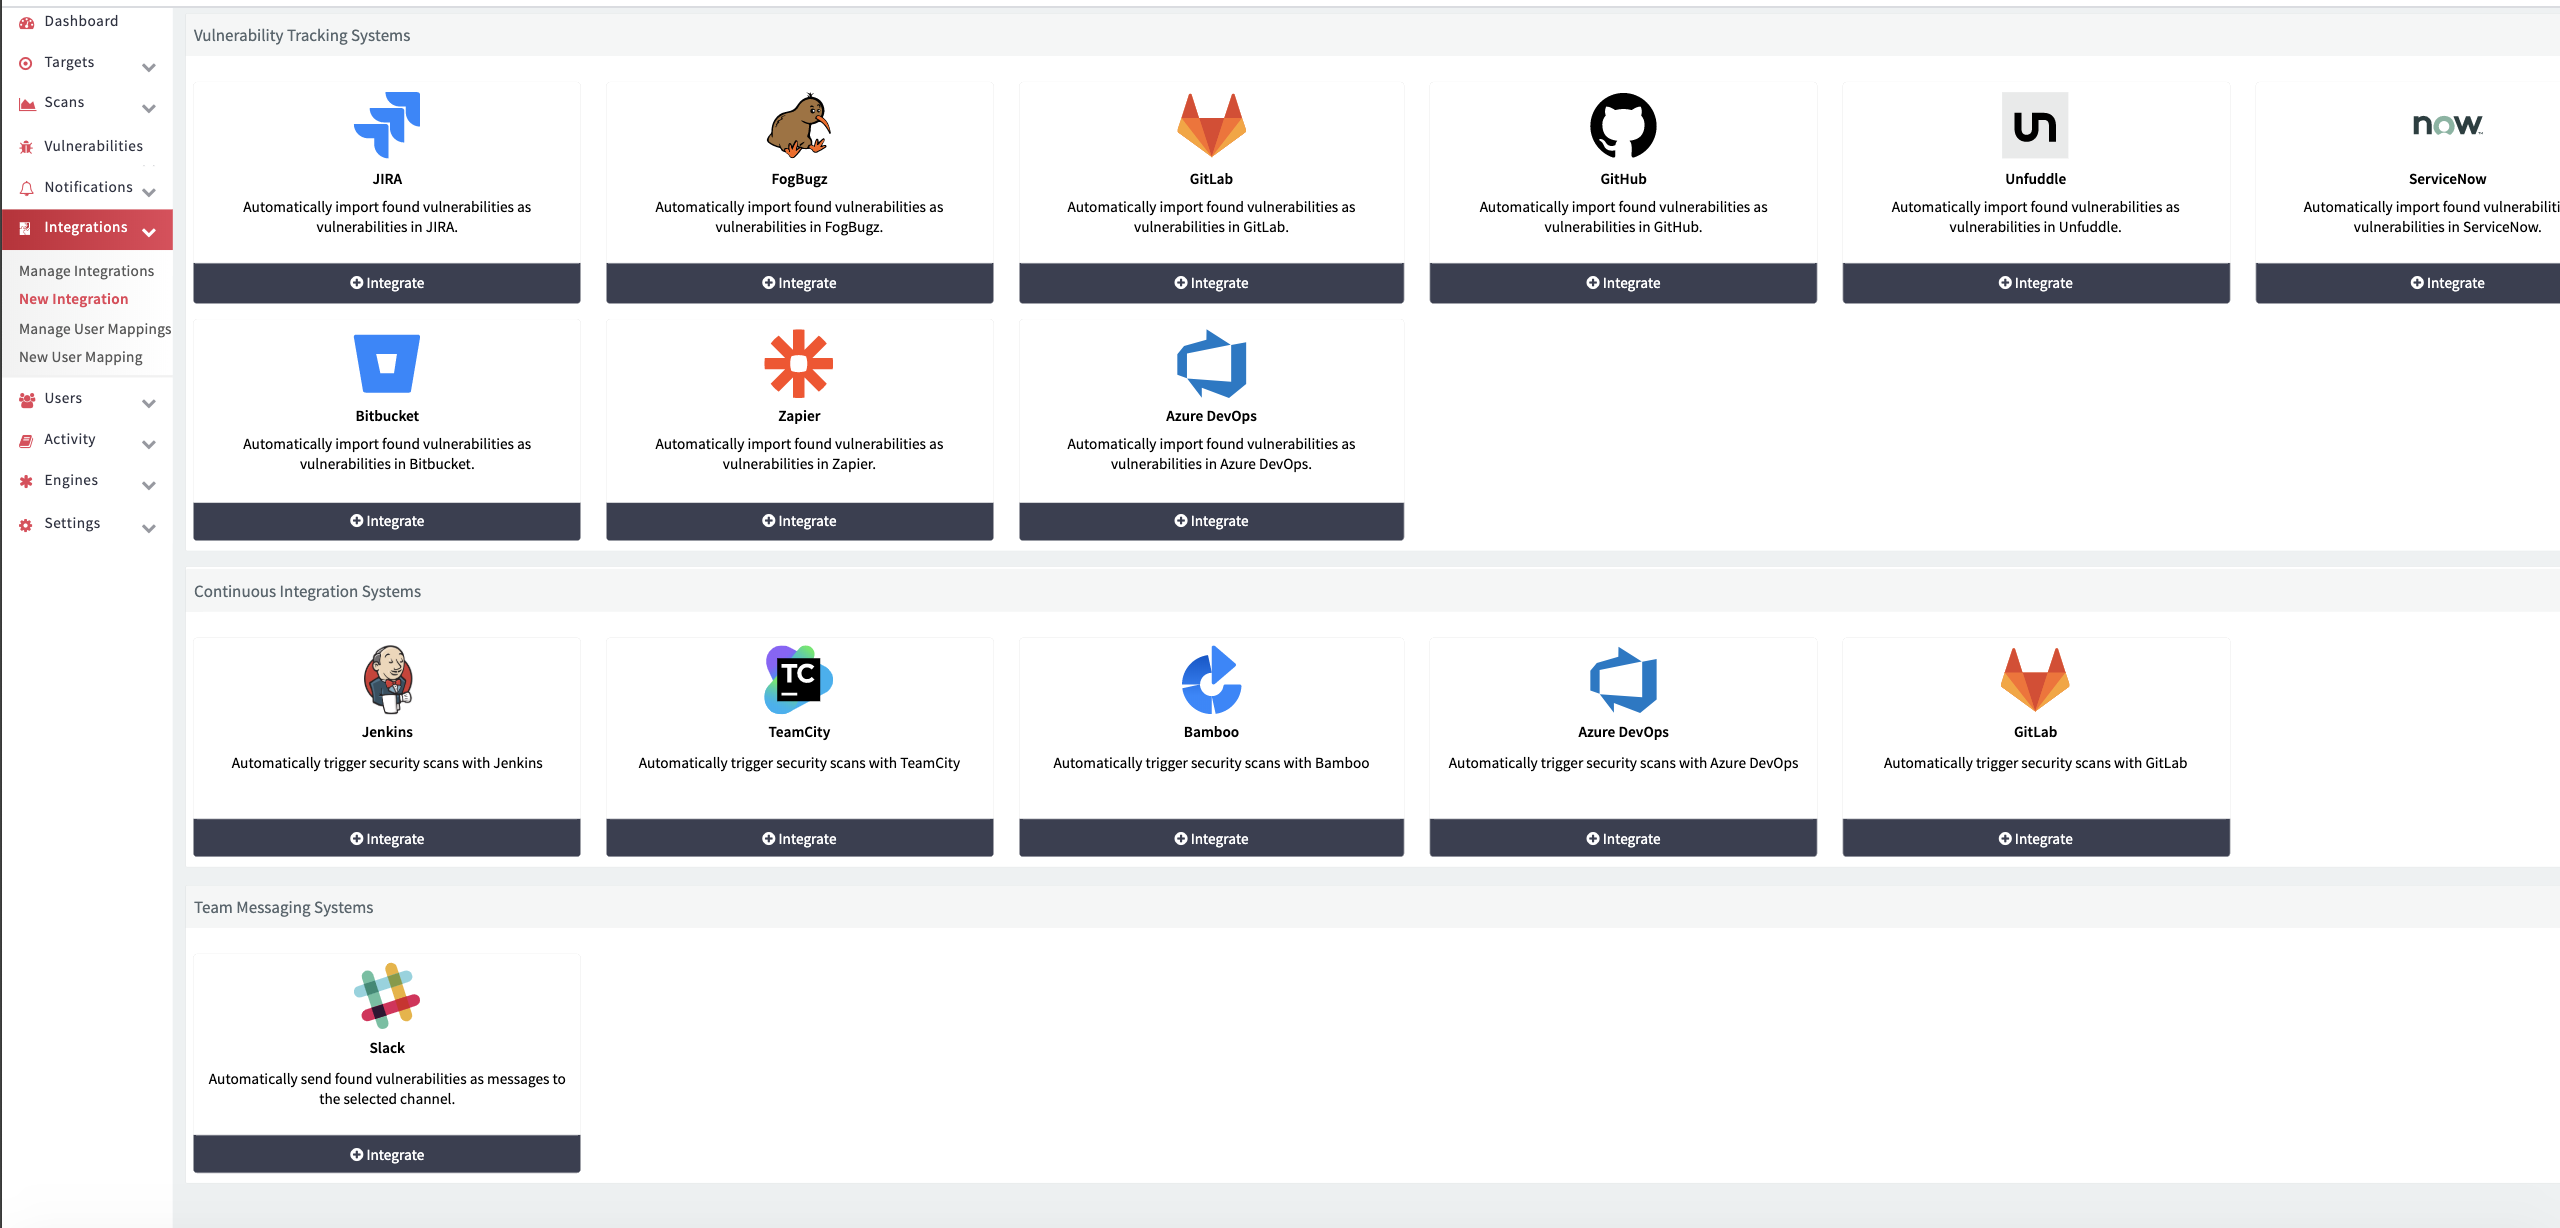Viewport: 2560px width, 1228px height.
Task: Expand the Settings sidebar section
Action: pyautogui.click(x=148, y=528)
